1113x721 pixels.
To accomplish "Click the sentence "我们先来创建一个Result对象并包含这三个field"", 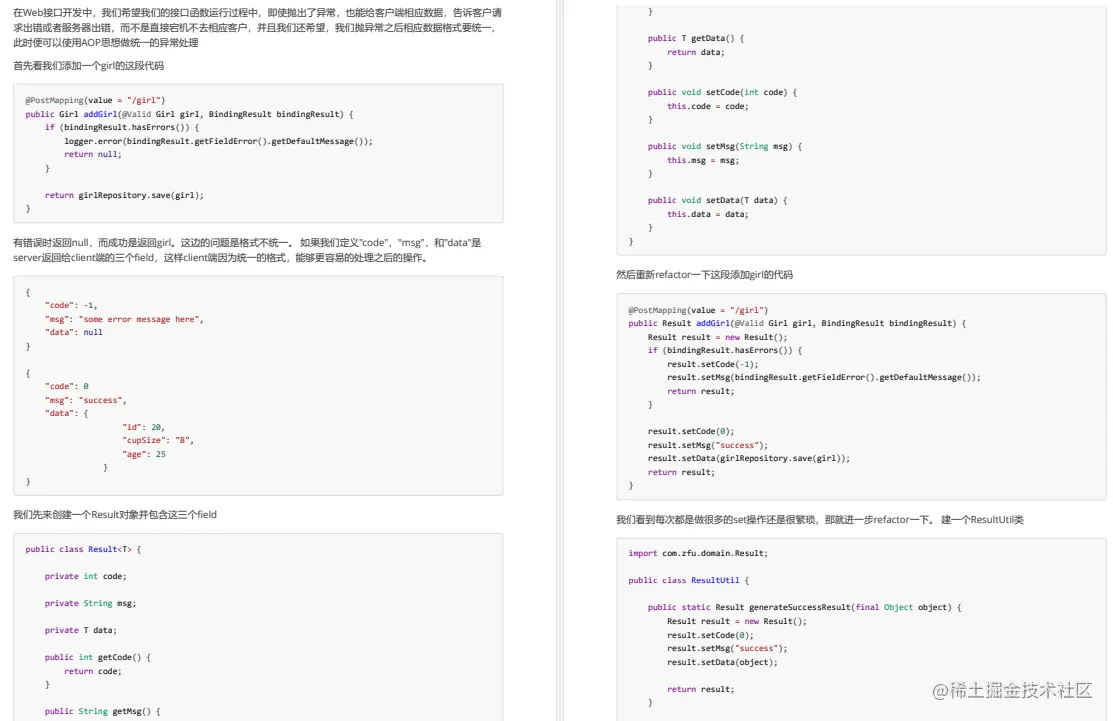I will point(115,514).
